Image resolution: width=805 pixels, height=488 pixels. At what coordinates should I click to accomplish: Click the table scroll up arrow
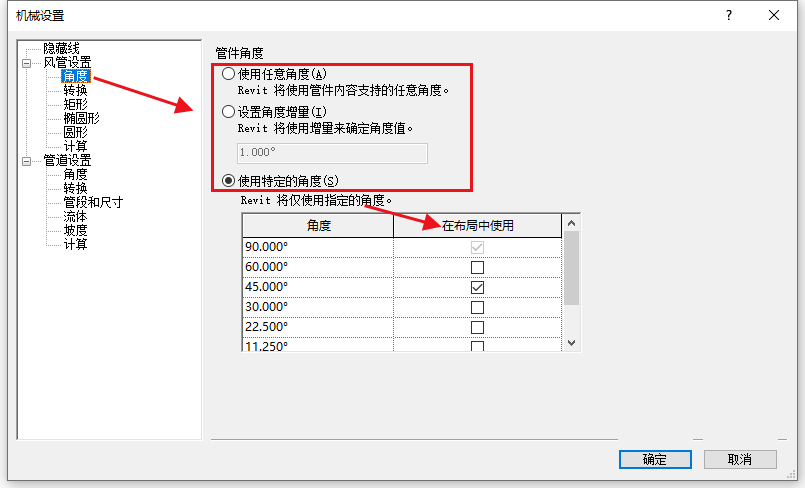coord(571,223)
